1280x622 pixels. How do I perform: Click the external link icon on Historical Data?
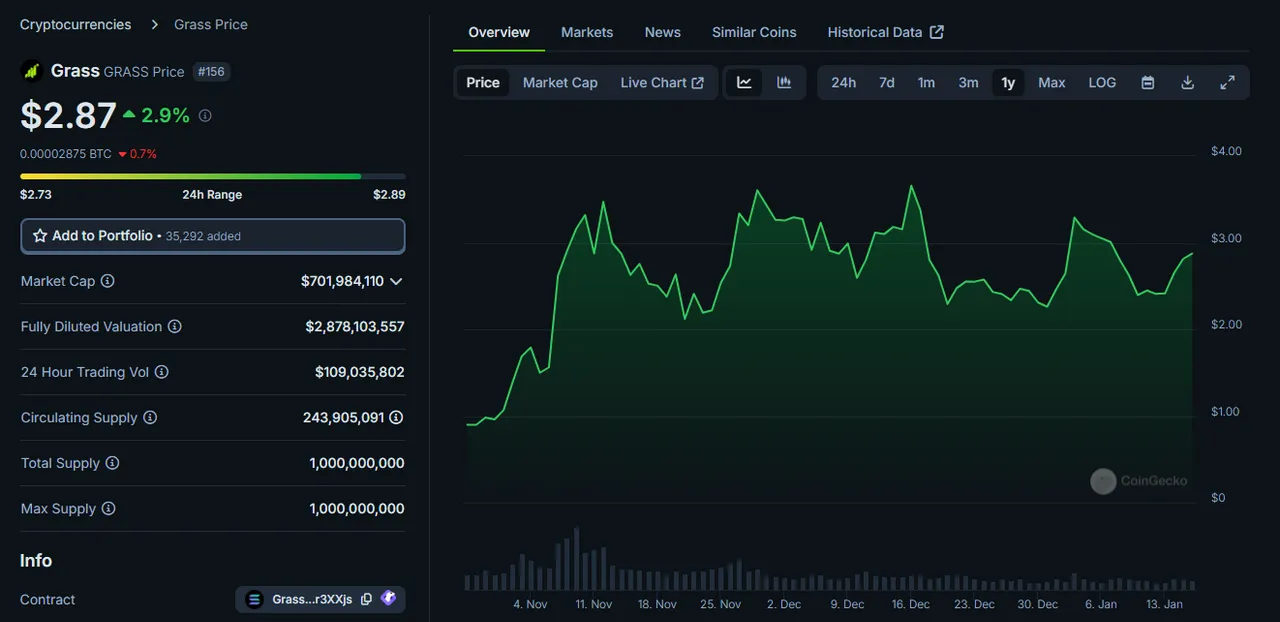937,32
